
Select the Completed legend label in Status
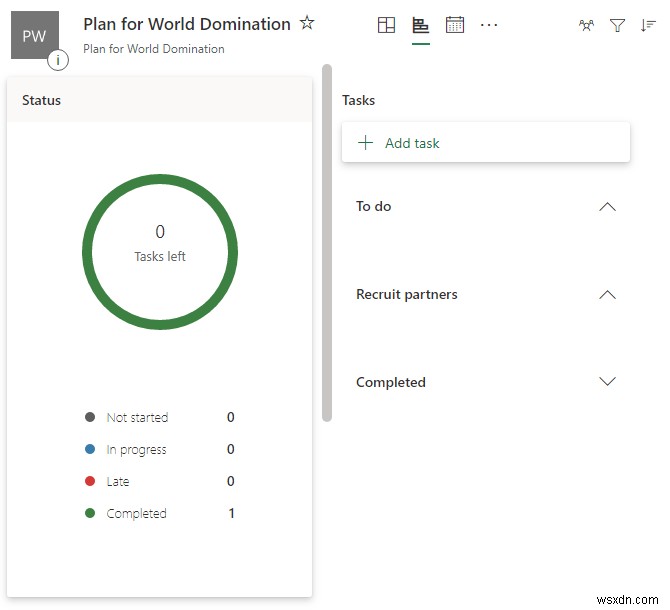pyautogui.click(x=136, y=513)
